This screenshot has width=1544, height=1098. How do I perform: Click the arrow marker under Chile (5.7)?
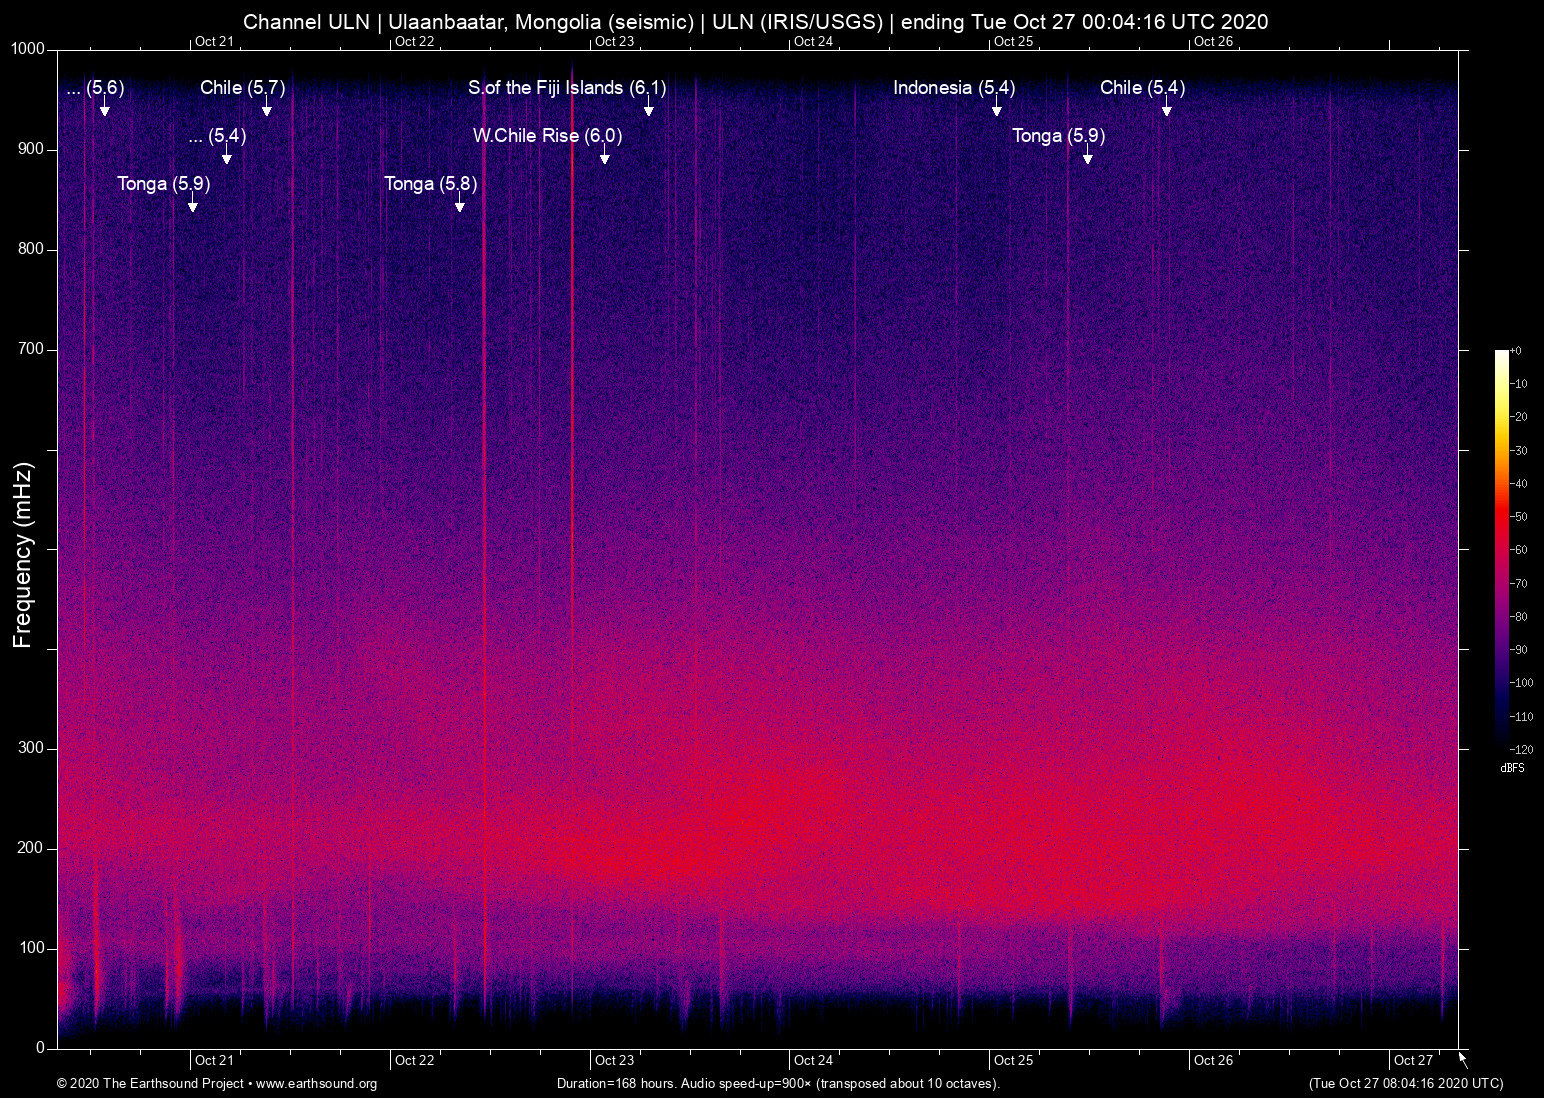coord(266,108)
